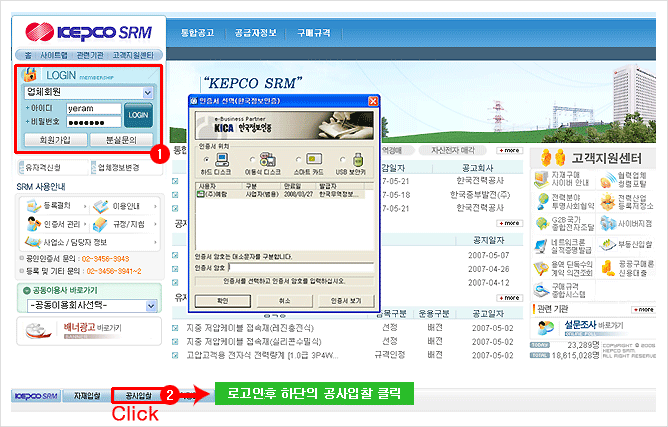Image resolution: width=668 pixels, height=427 pixels.
Task: Click the 배너광고 바로가기 banner icon
Action: pos(39,331)
